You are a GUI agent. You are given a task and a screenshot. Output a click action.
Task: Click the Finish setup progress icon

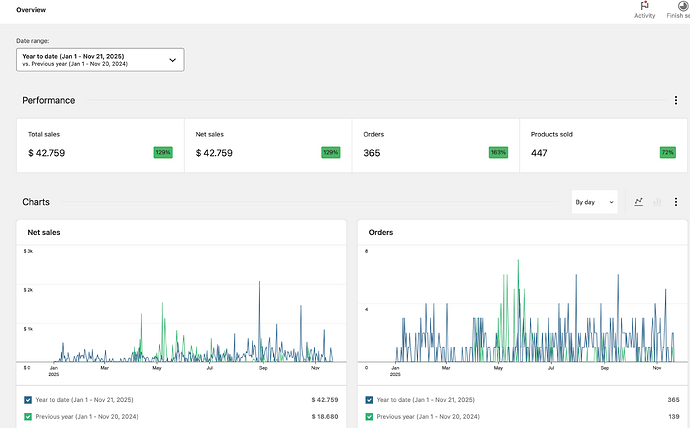tap(682, 7)
